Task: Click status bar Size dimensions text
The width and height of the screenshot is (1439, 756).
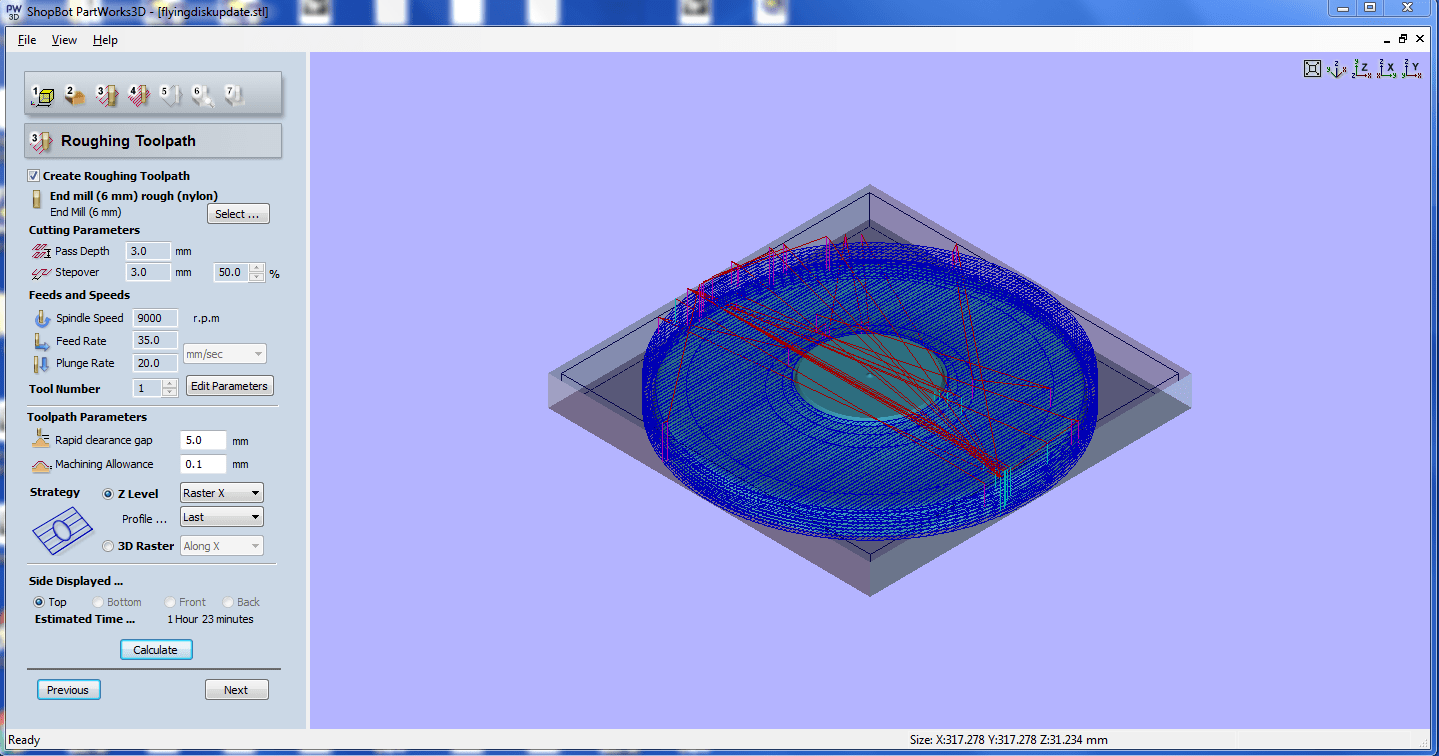Action: click(x=1008, y=740)
